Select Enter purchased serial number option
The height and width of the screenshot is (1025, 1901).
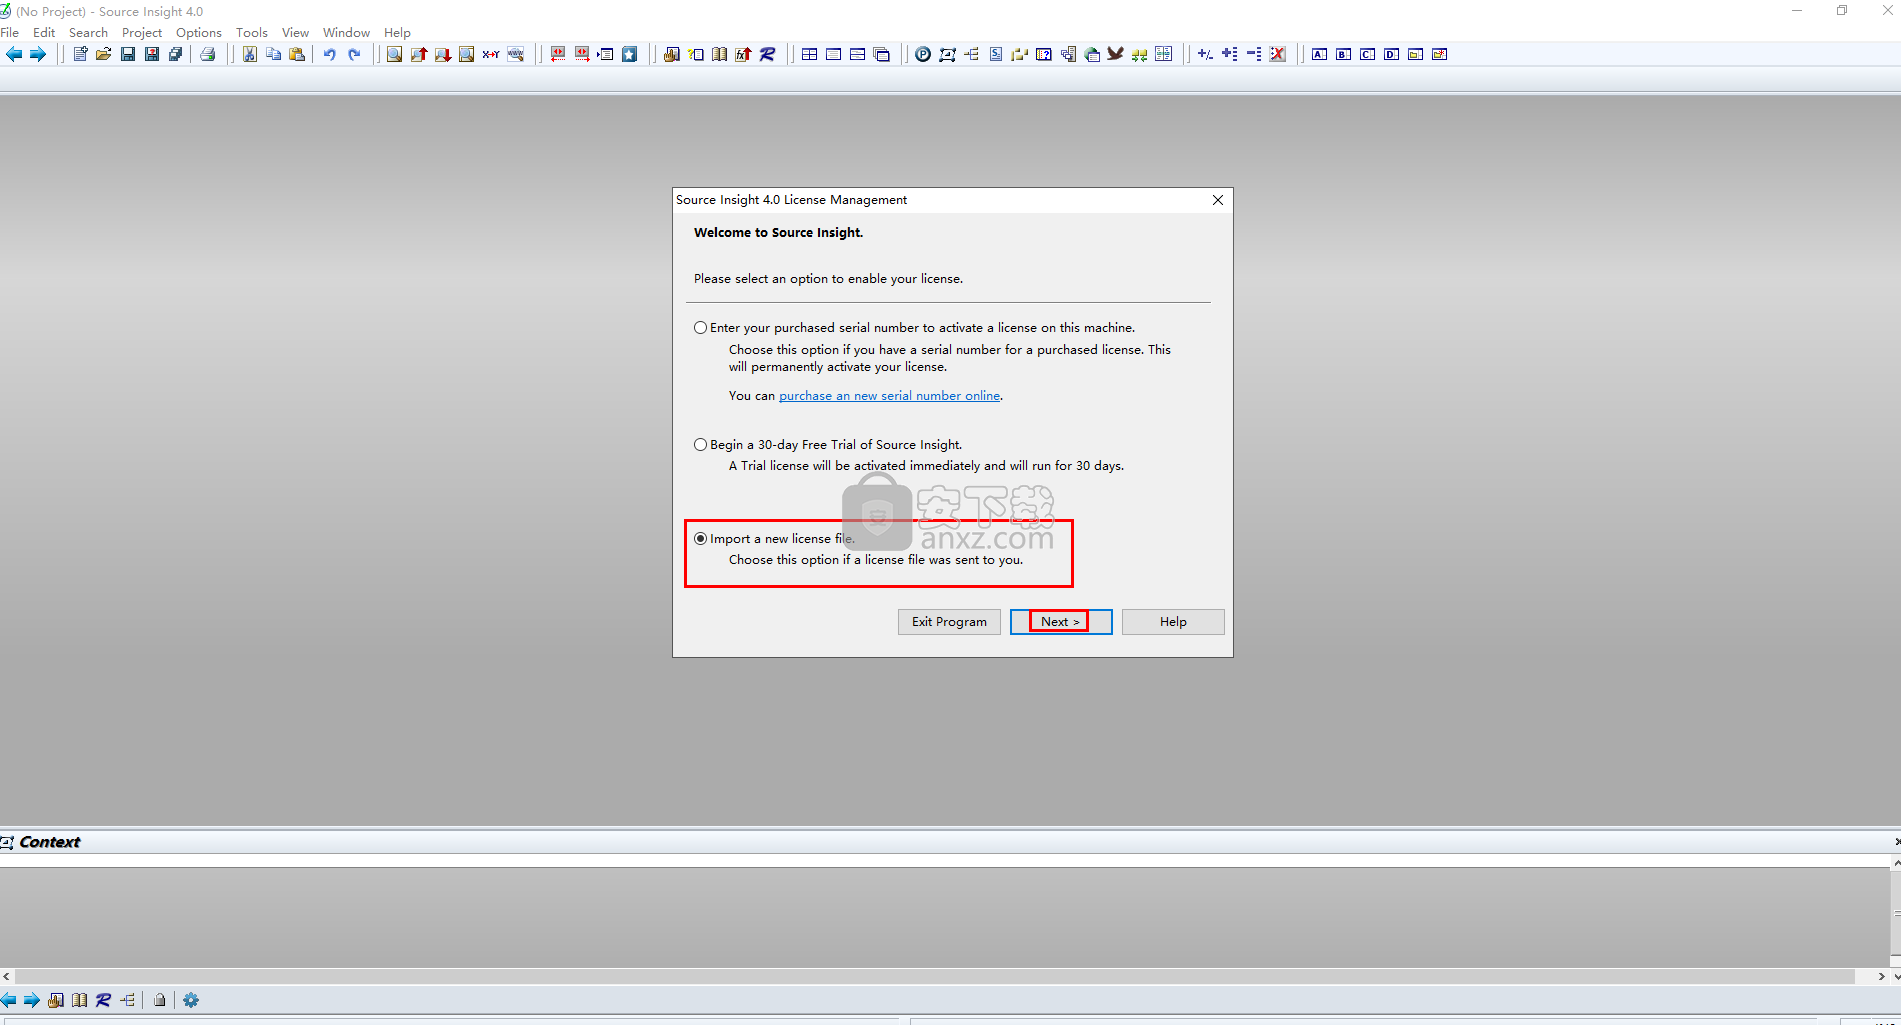[x=701, y=328]
